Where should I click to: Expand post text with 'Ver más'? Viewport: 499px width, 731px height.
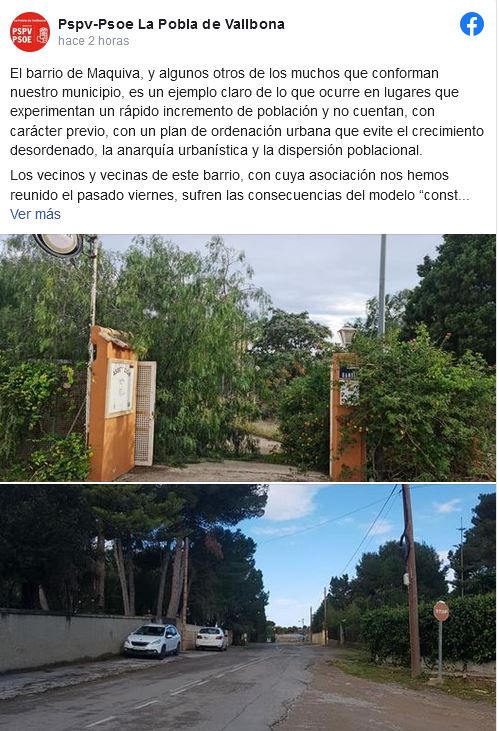[35, 214]
